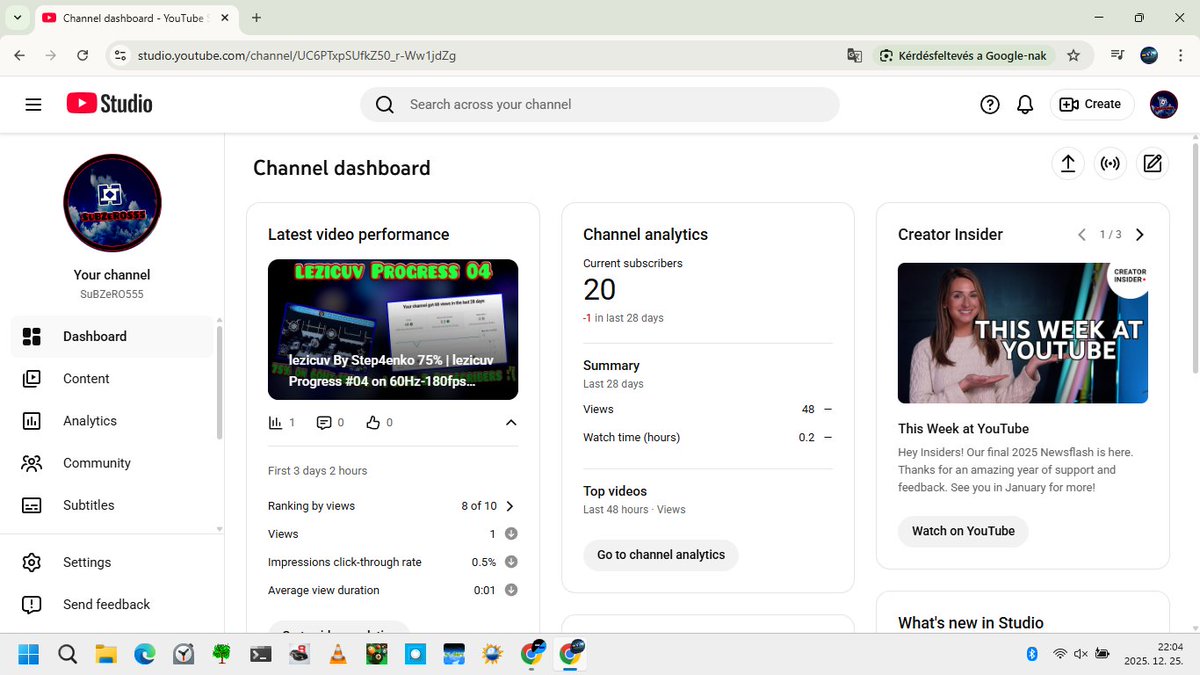Click the taskbar clock and date
The width and height of the screenshot is (1200, 675).
tap(1152, 654)
